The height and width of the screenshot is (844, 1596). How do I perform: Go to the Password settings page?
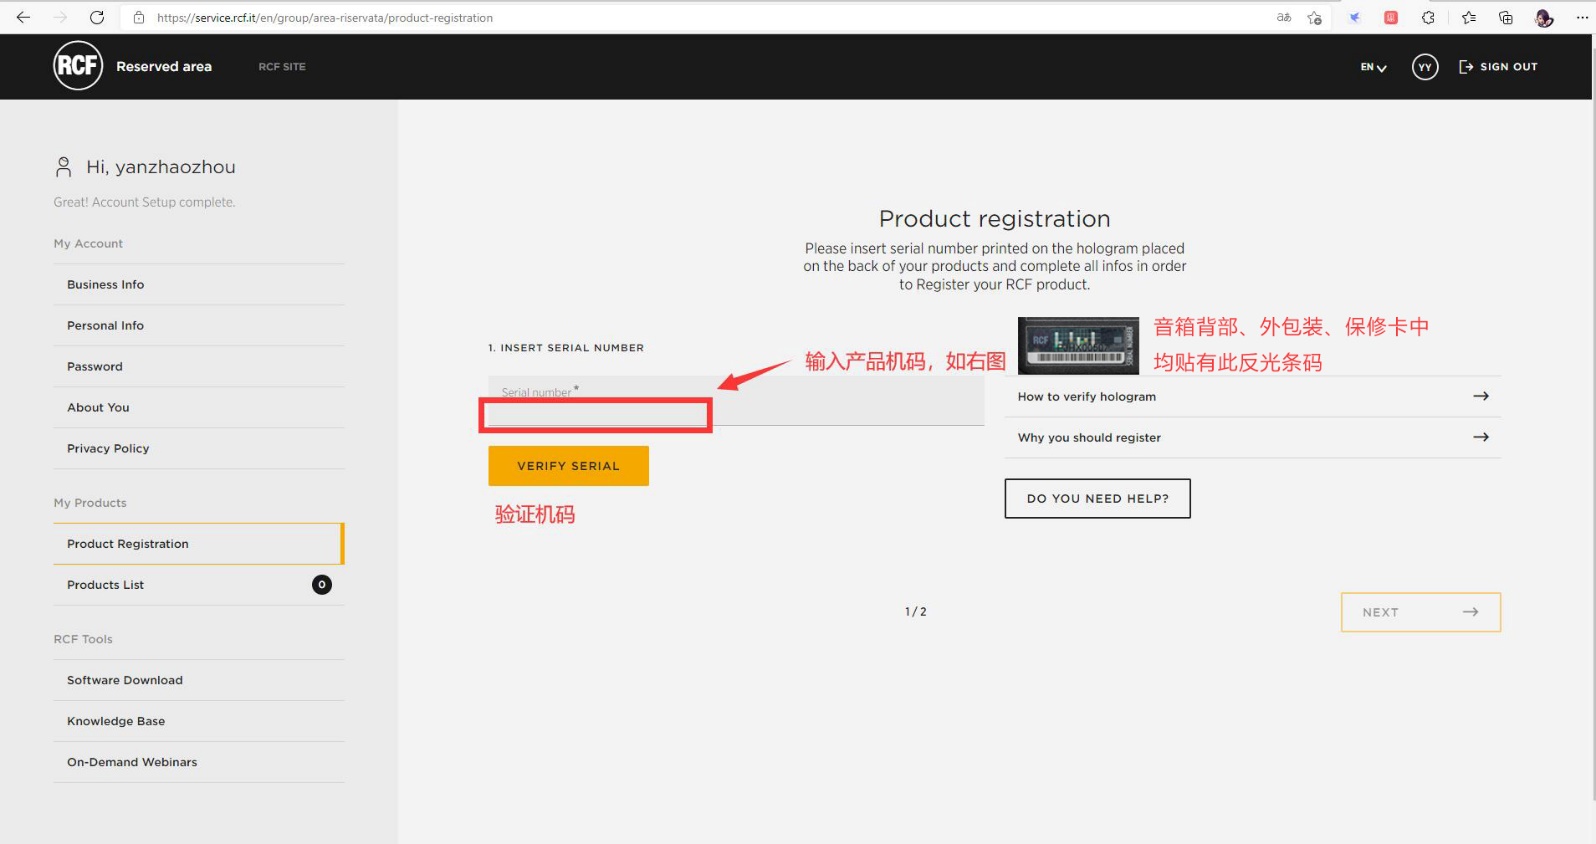click(x=199, y=367)
